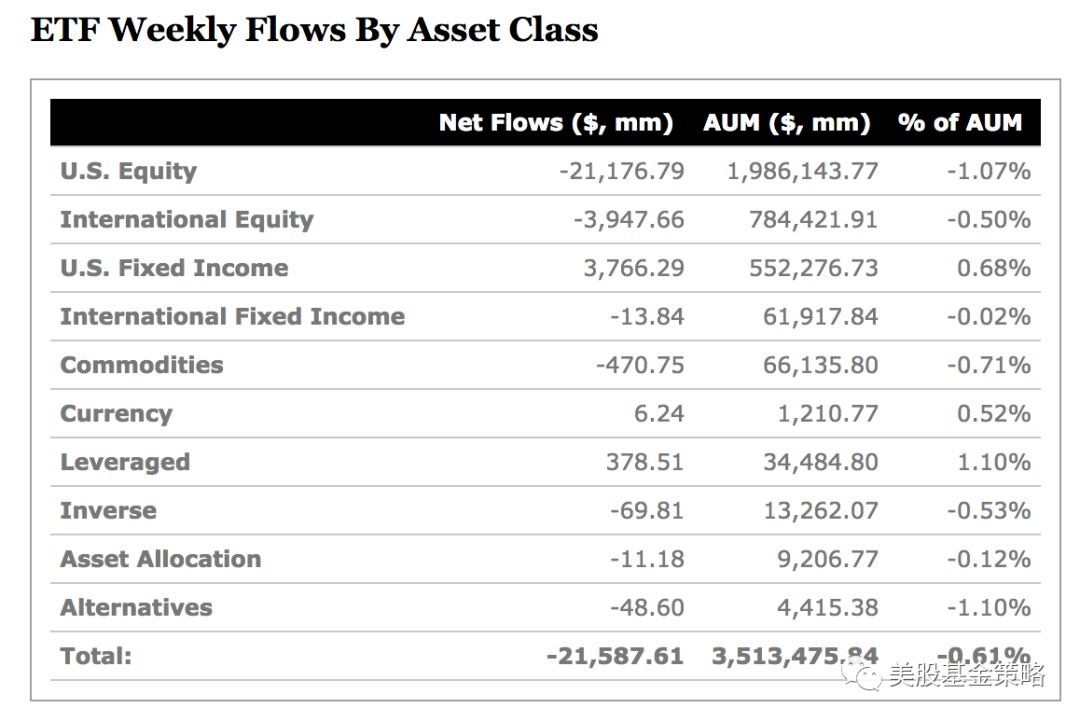Click the Net Flows column header
This screenshot has width=1080, height=722.
[555, 123]
